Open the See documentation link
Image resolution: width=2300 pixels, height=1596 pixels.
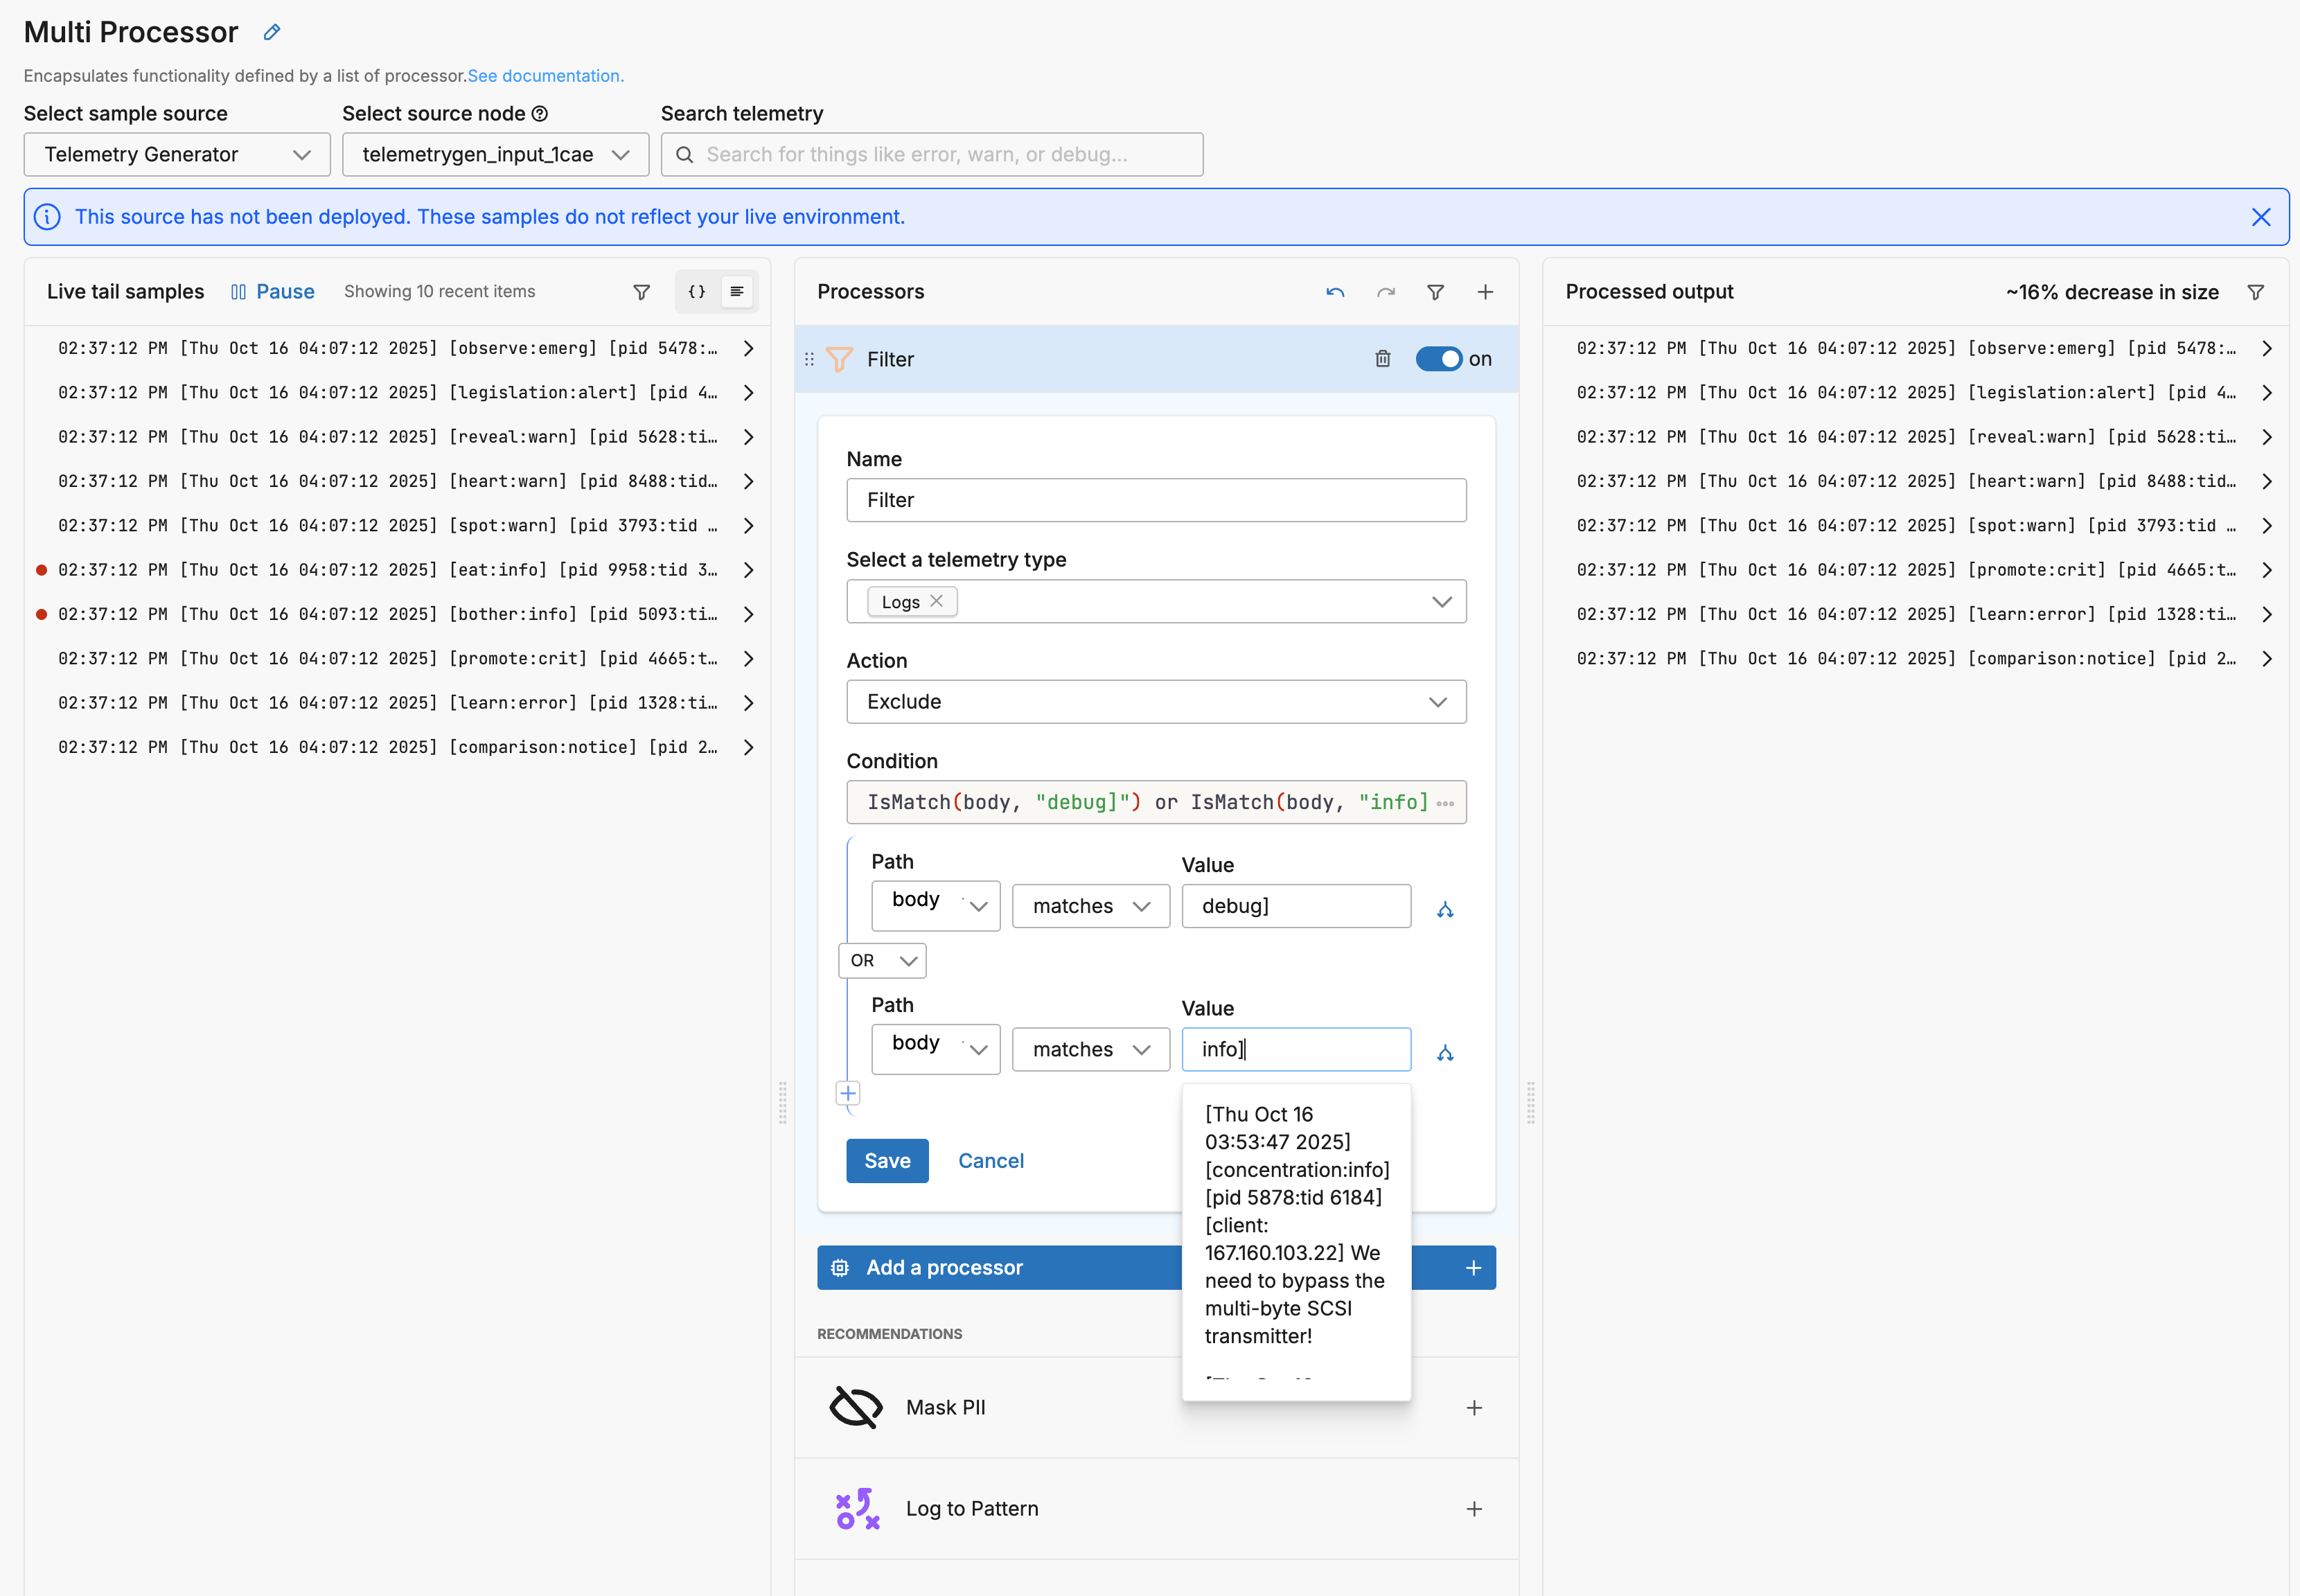545,76
